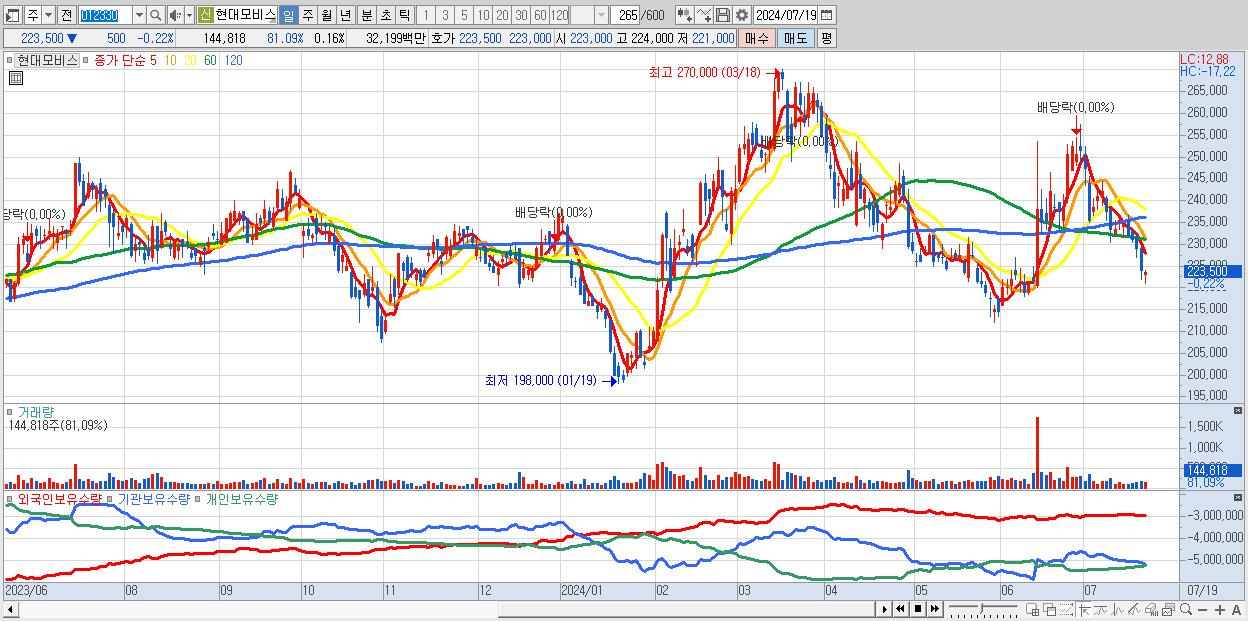Click the date field 2024/07/19
Image resolution: width=1248 pixels, height=621 pixels.
click(x=785, y=15)
